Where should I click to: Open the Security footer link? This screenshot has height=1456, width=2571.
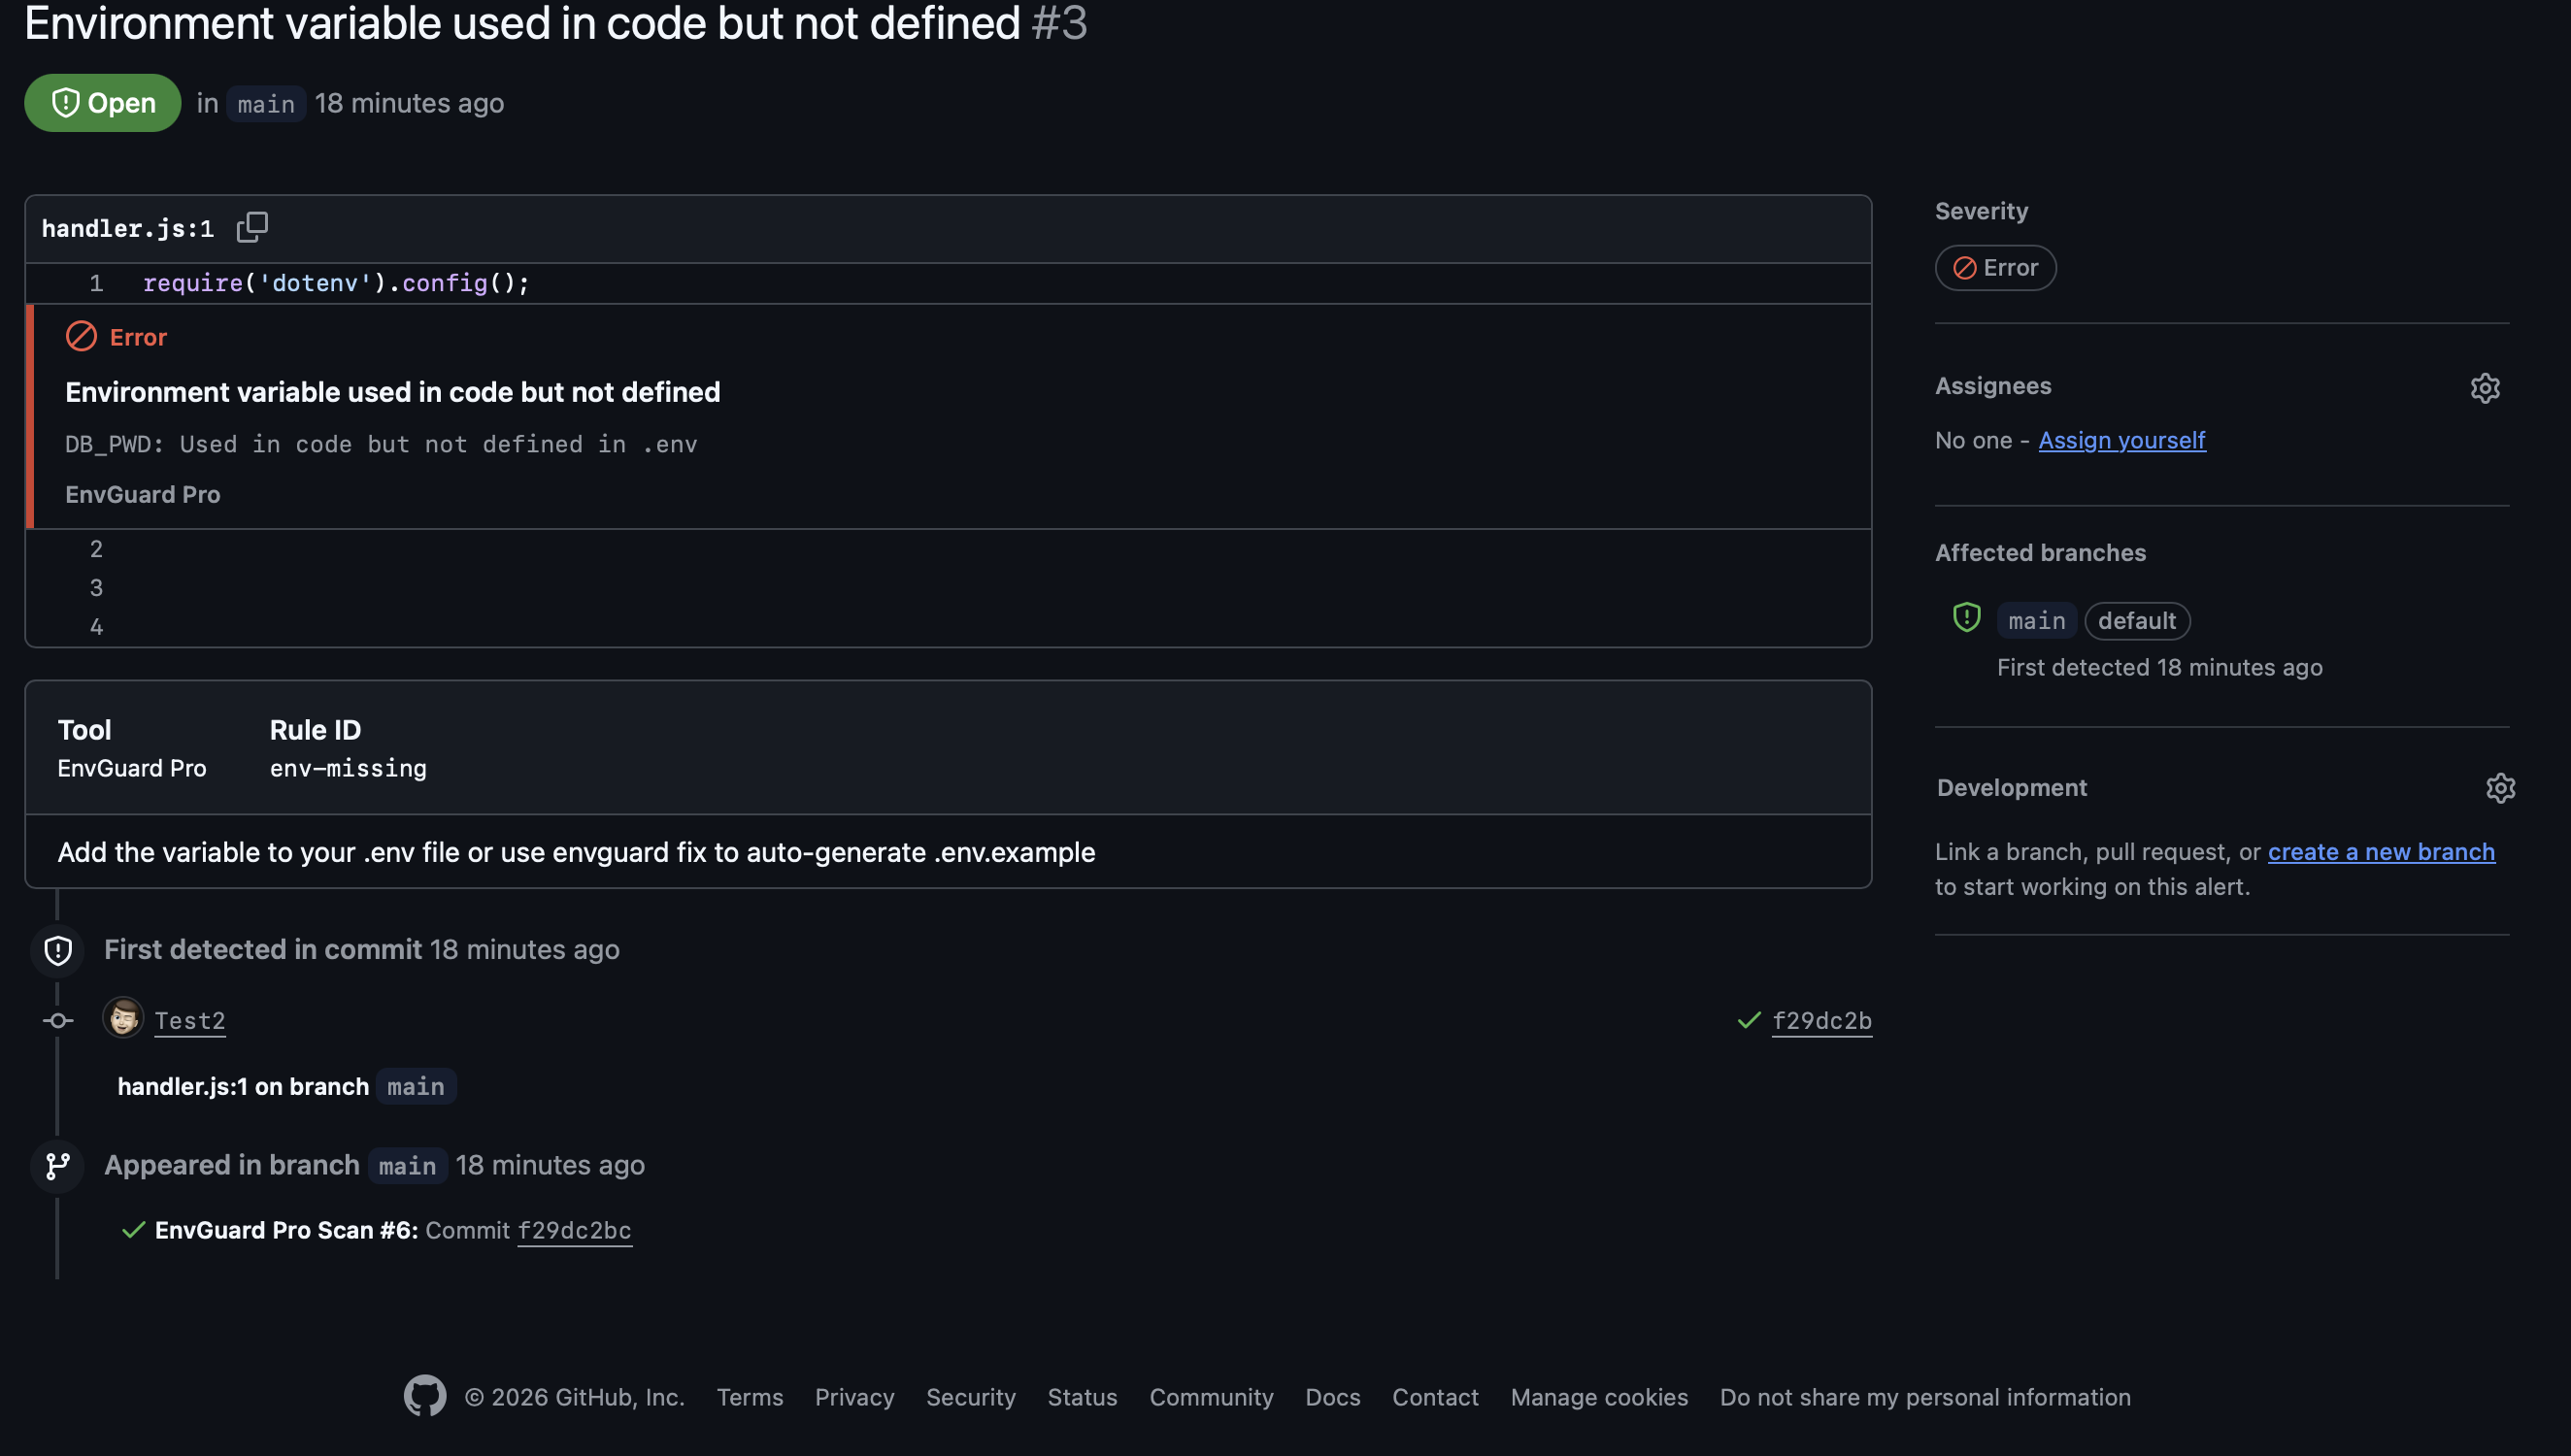(x=971, y=1397)
